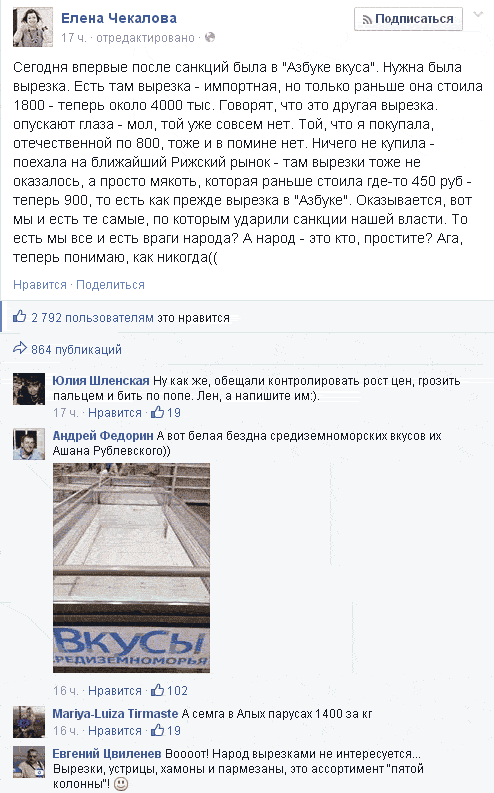Like Андрей Федорин's comment via Нравится

[115, 691]
